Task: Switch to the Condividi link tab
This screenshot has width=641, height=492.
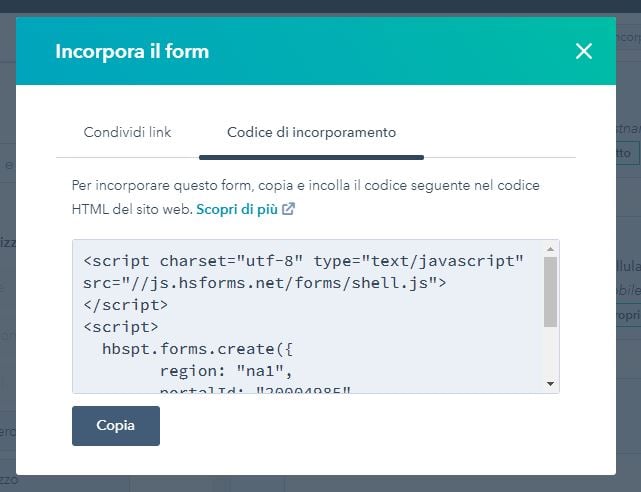Action: coord(127,132)
